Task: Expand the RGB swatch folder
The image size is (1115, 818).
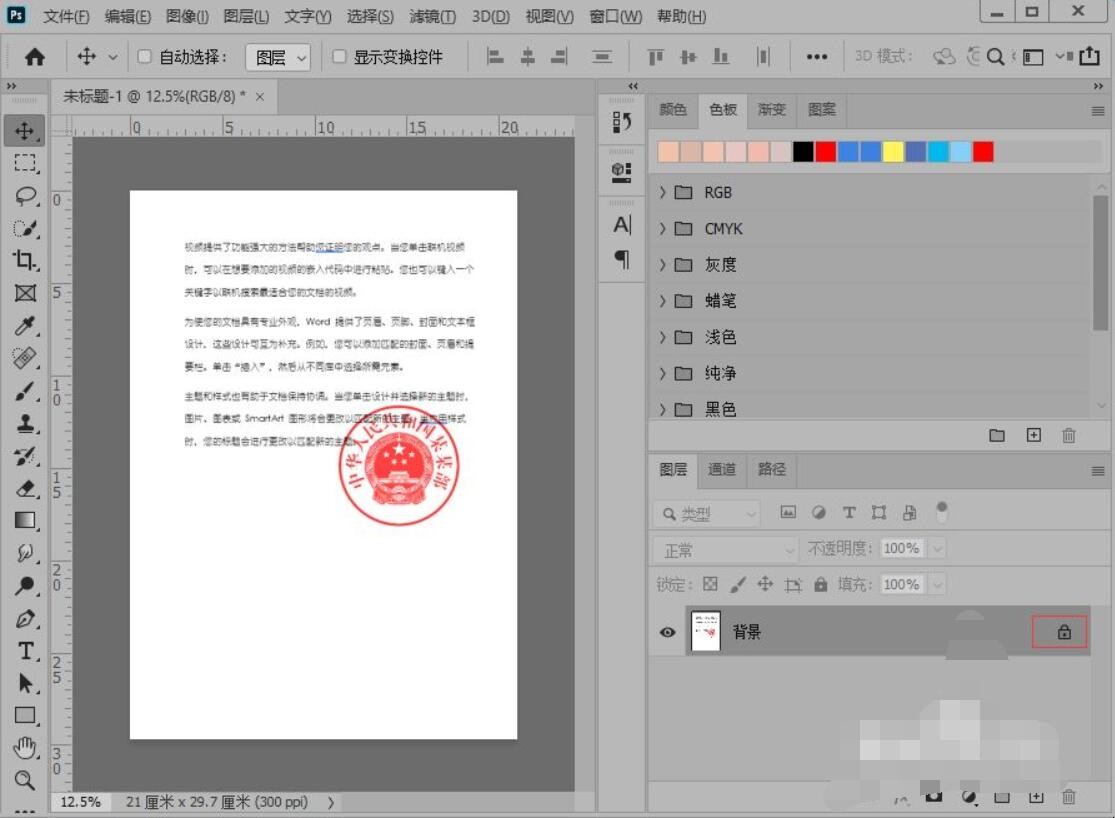Action: pyautogui.click(x=662, y=192)
